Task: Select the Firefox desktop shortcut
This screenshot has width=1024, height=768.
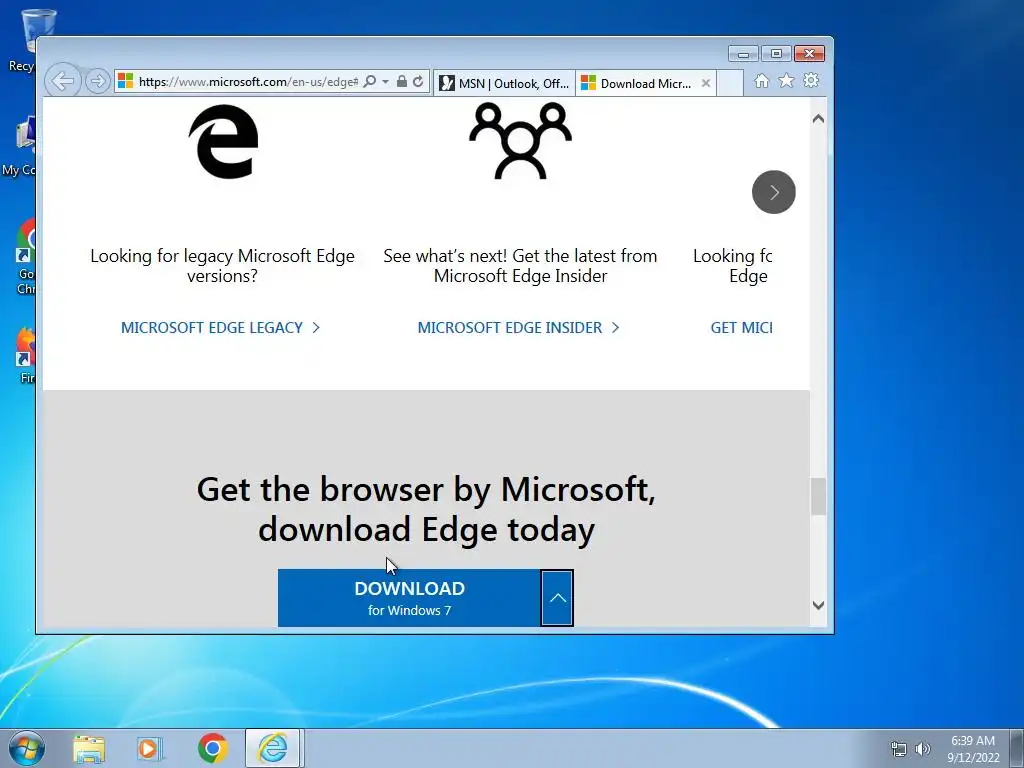Action: (x=26, y=355)
